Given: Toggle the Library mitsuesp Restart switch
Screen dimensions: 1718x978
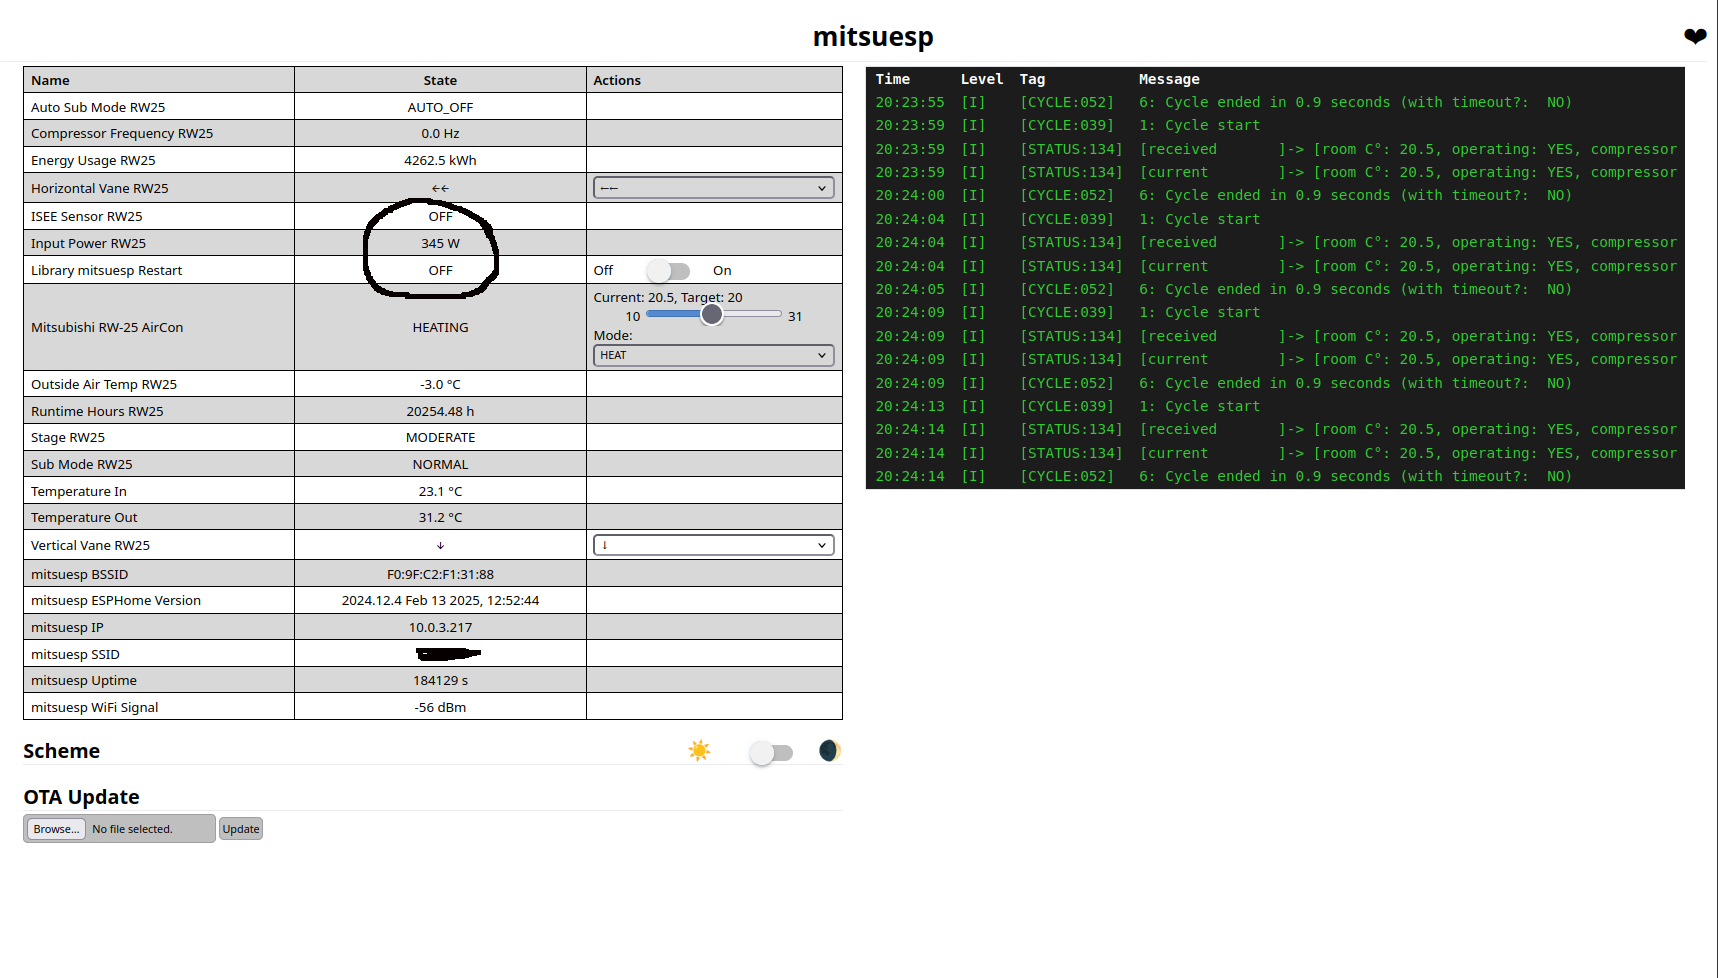Looking at the screenshot, I should pyautogui.click(x=669, y=270).
